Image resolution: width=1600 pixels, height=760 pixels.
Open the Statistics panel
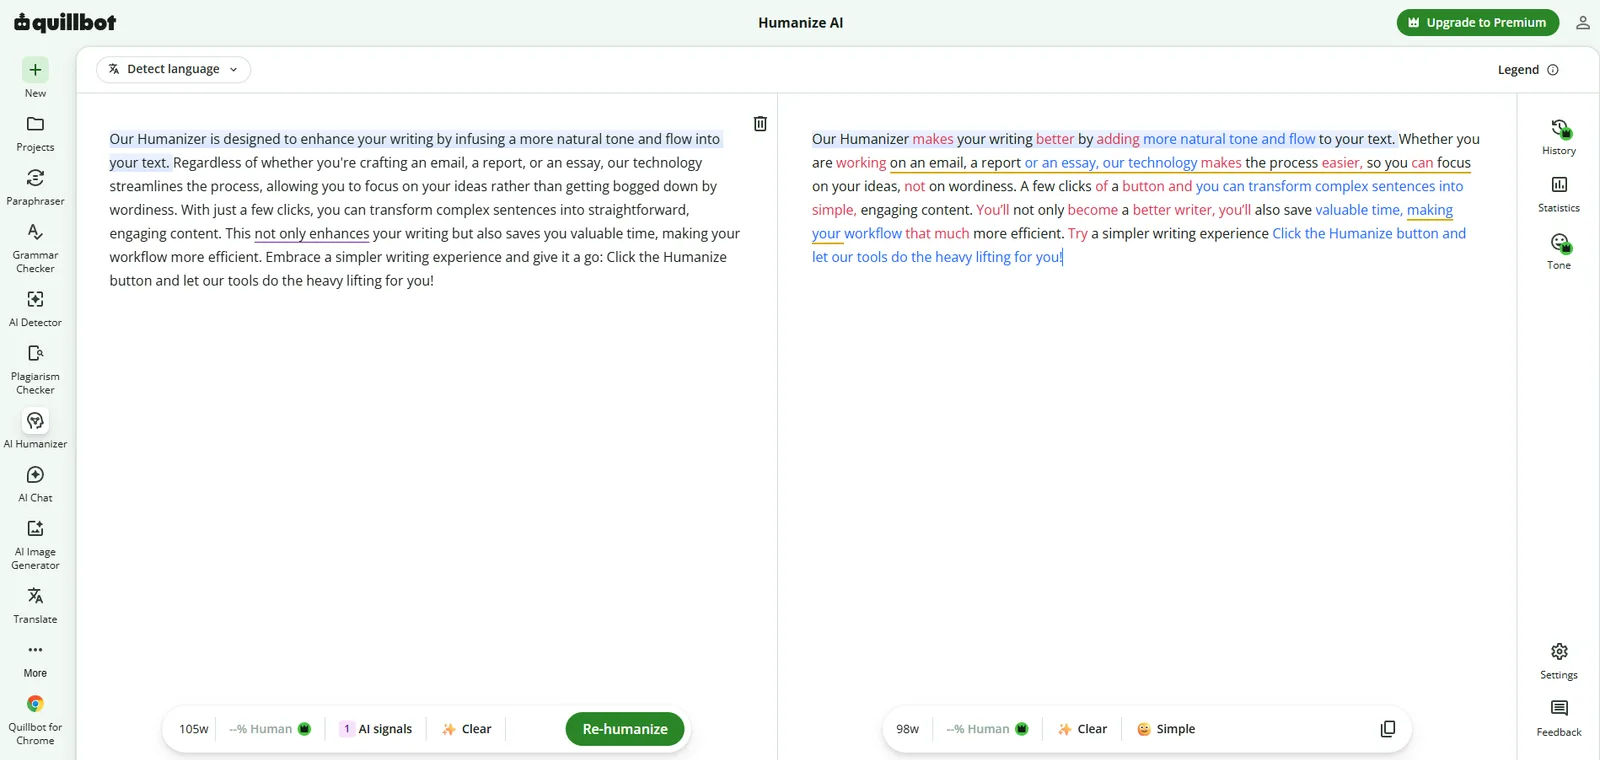click(x=1559, y=194)
